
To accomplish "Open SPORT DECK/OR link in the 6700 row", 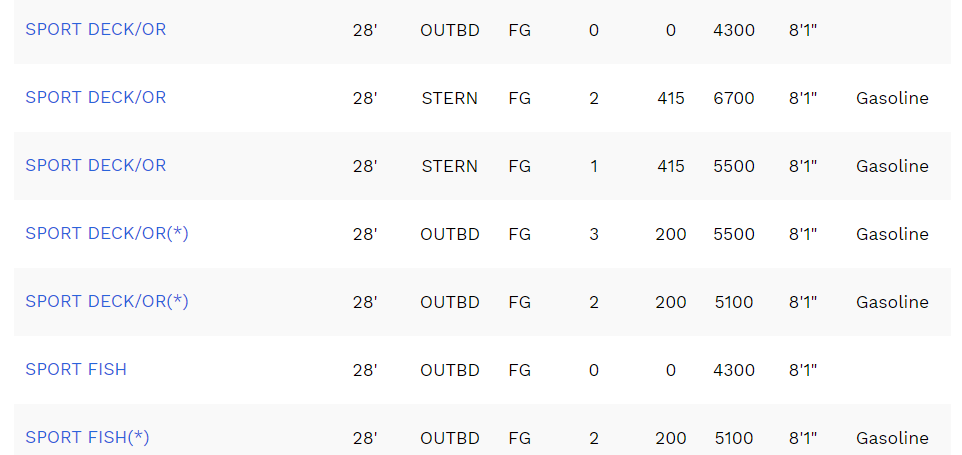I will [x=96, y=98].
